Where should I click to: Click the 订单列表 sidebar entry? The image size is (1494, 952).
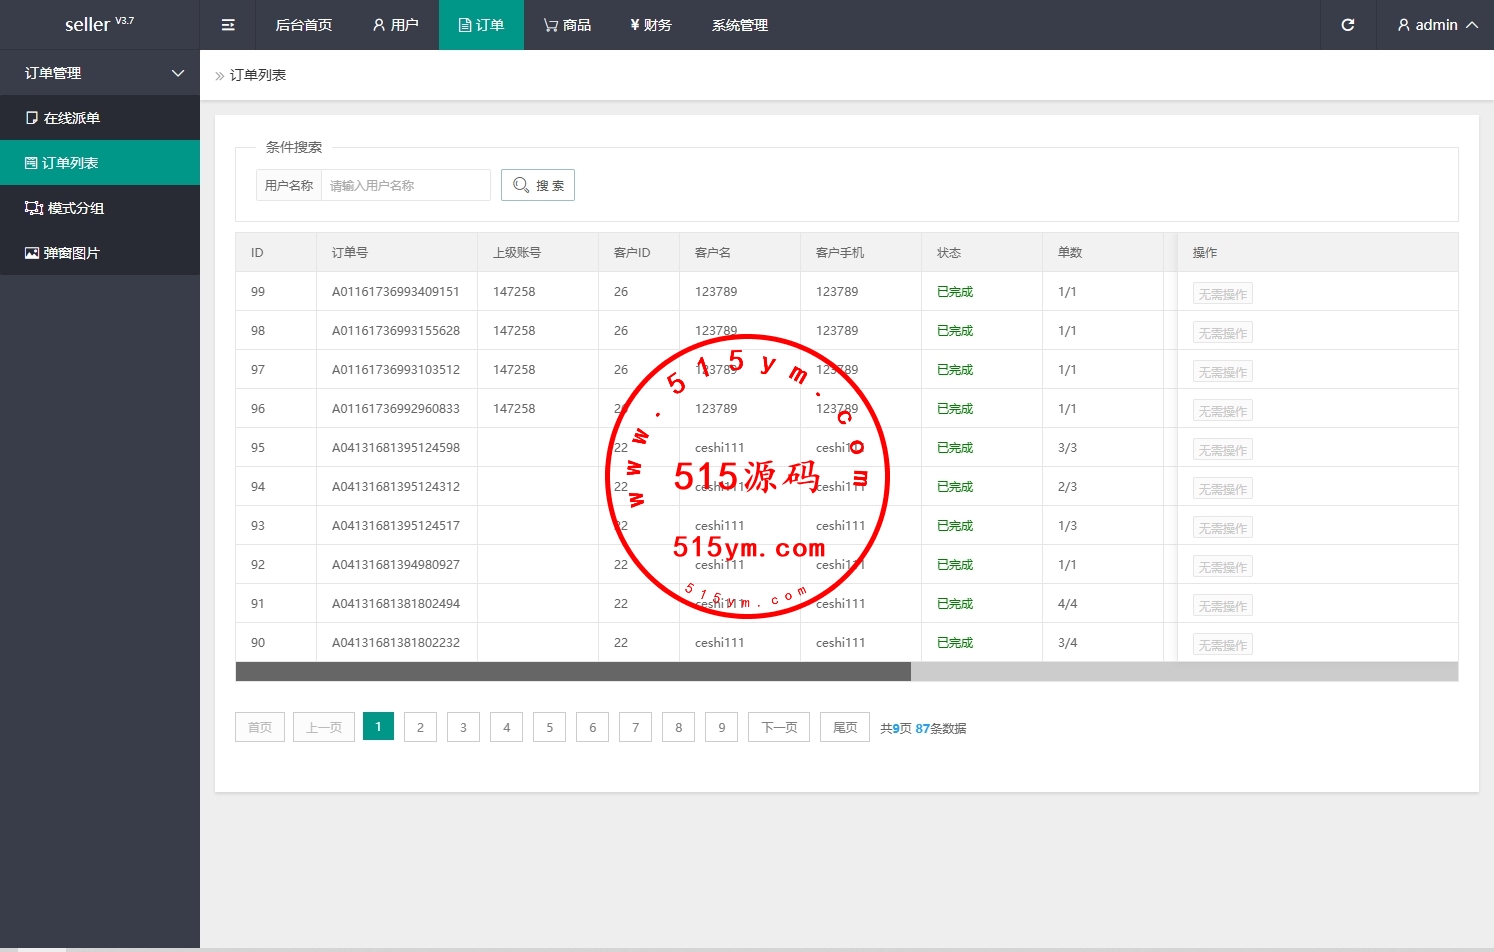point(70,163)
